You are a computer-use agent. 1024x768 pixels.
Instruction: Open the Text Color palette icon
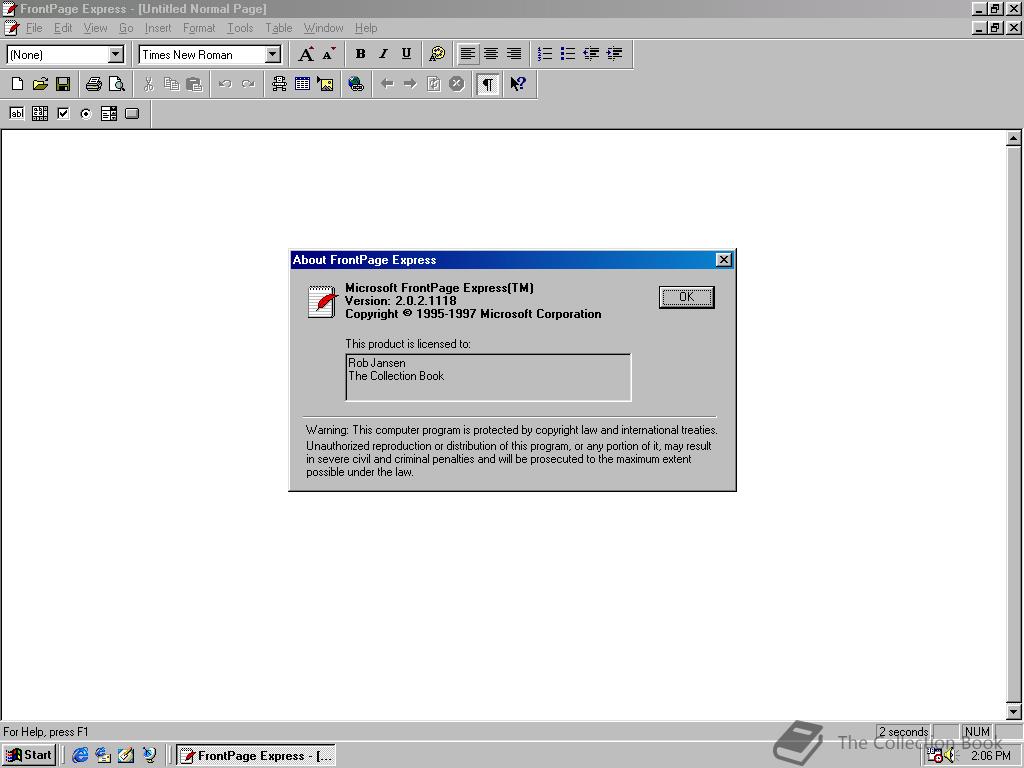click(437, 54)
